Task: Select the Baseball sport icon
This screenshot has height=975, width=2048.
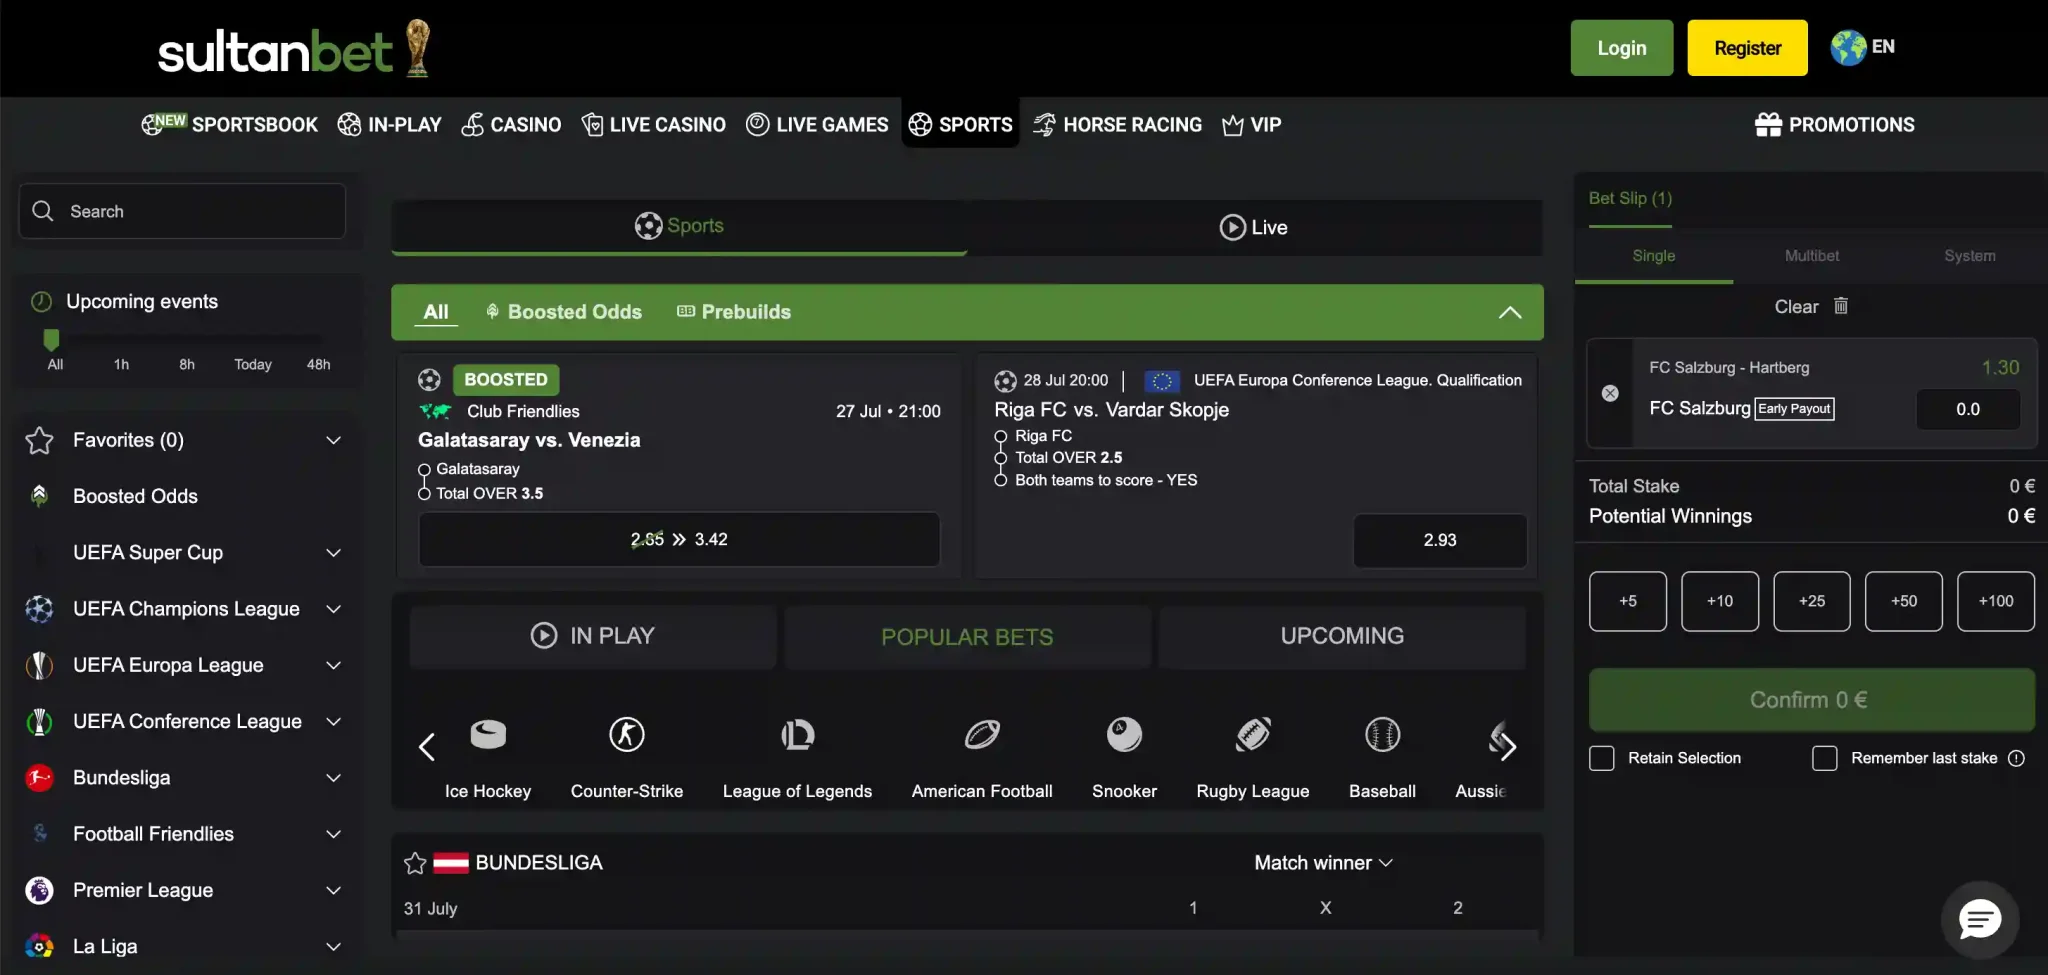Action: 1382,735
